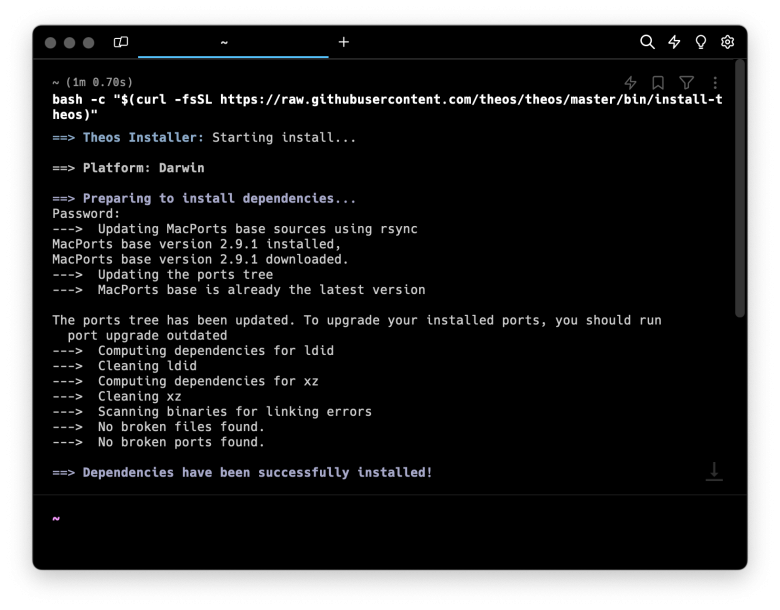
Task: Open AI command lightning icon in title bar
Action: [674, 42]
